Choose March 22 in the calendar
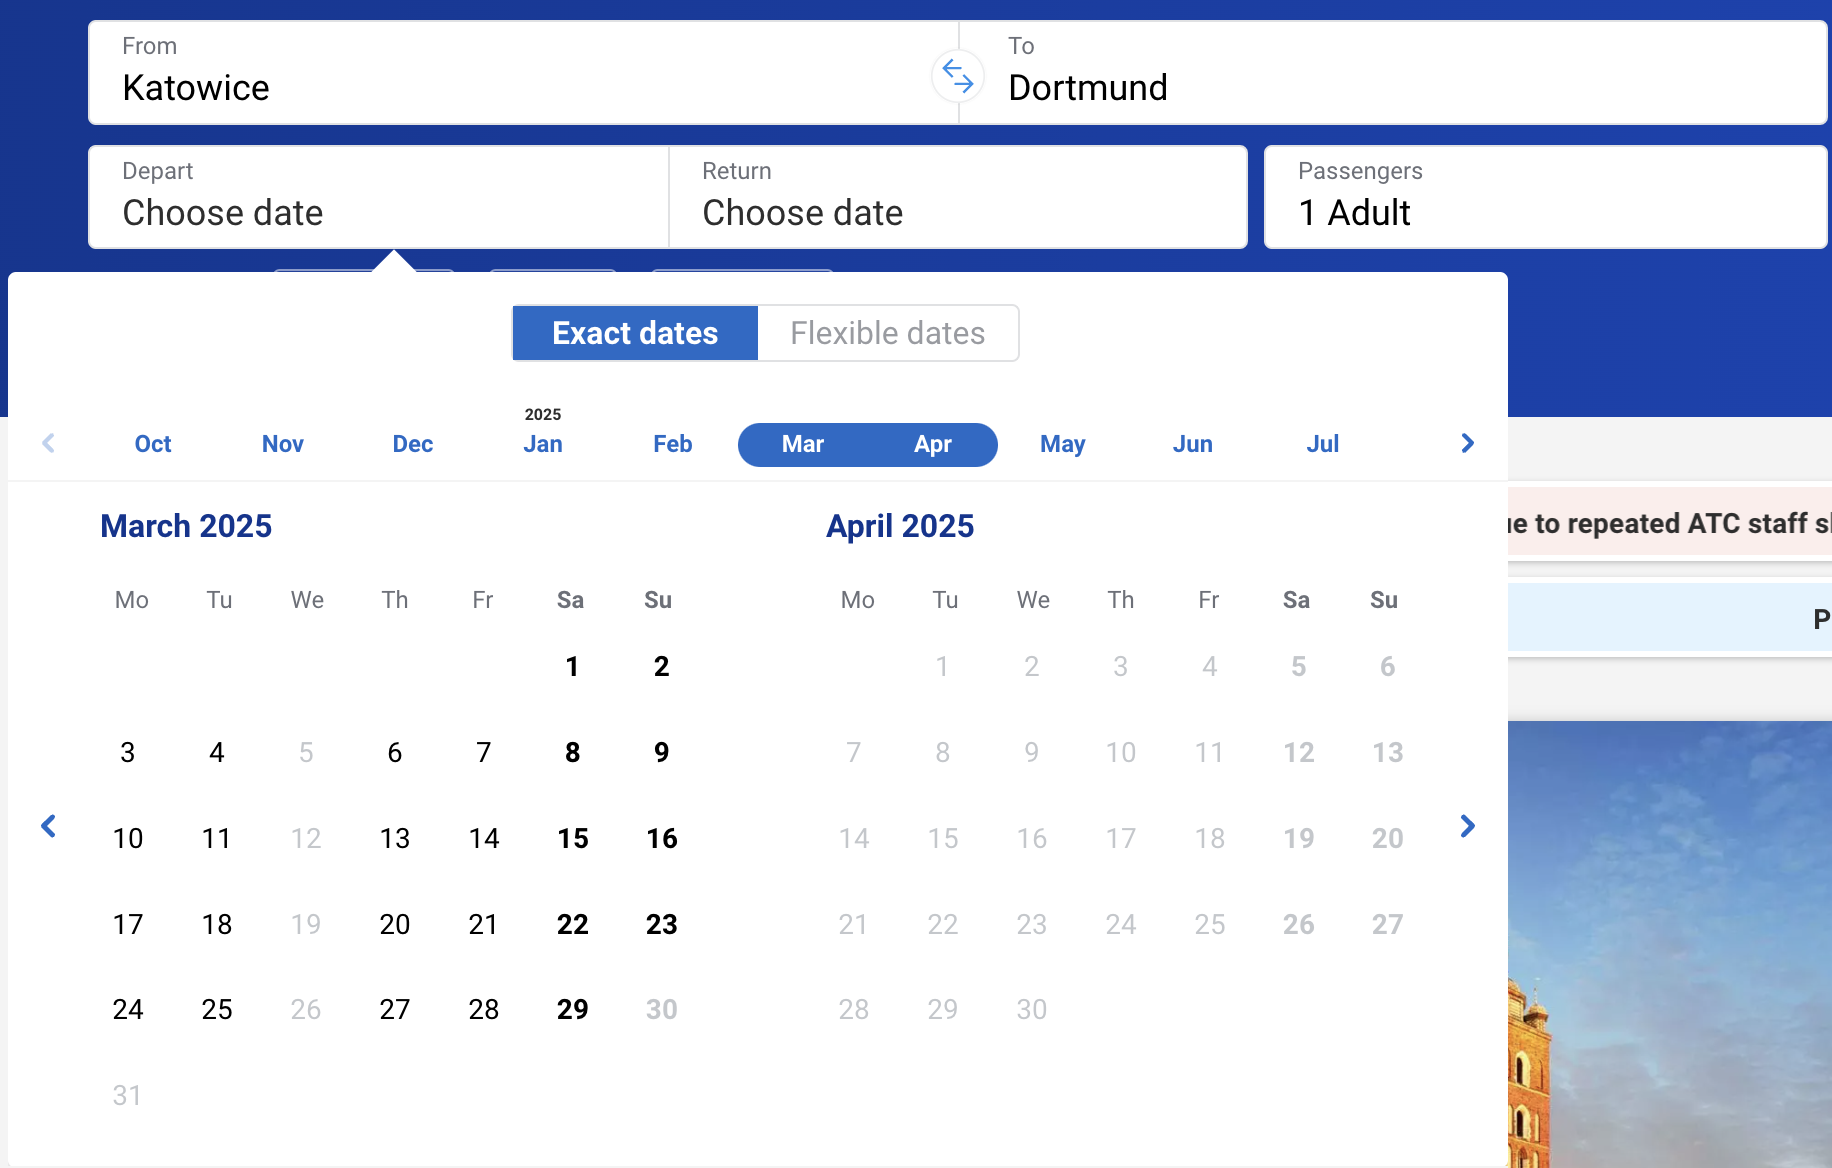The width and height of the screenshot is (1832, 1168). click(x=572, y=924)
